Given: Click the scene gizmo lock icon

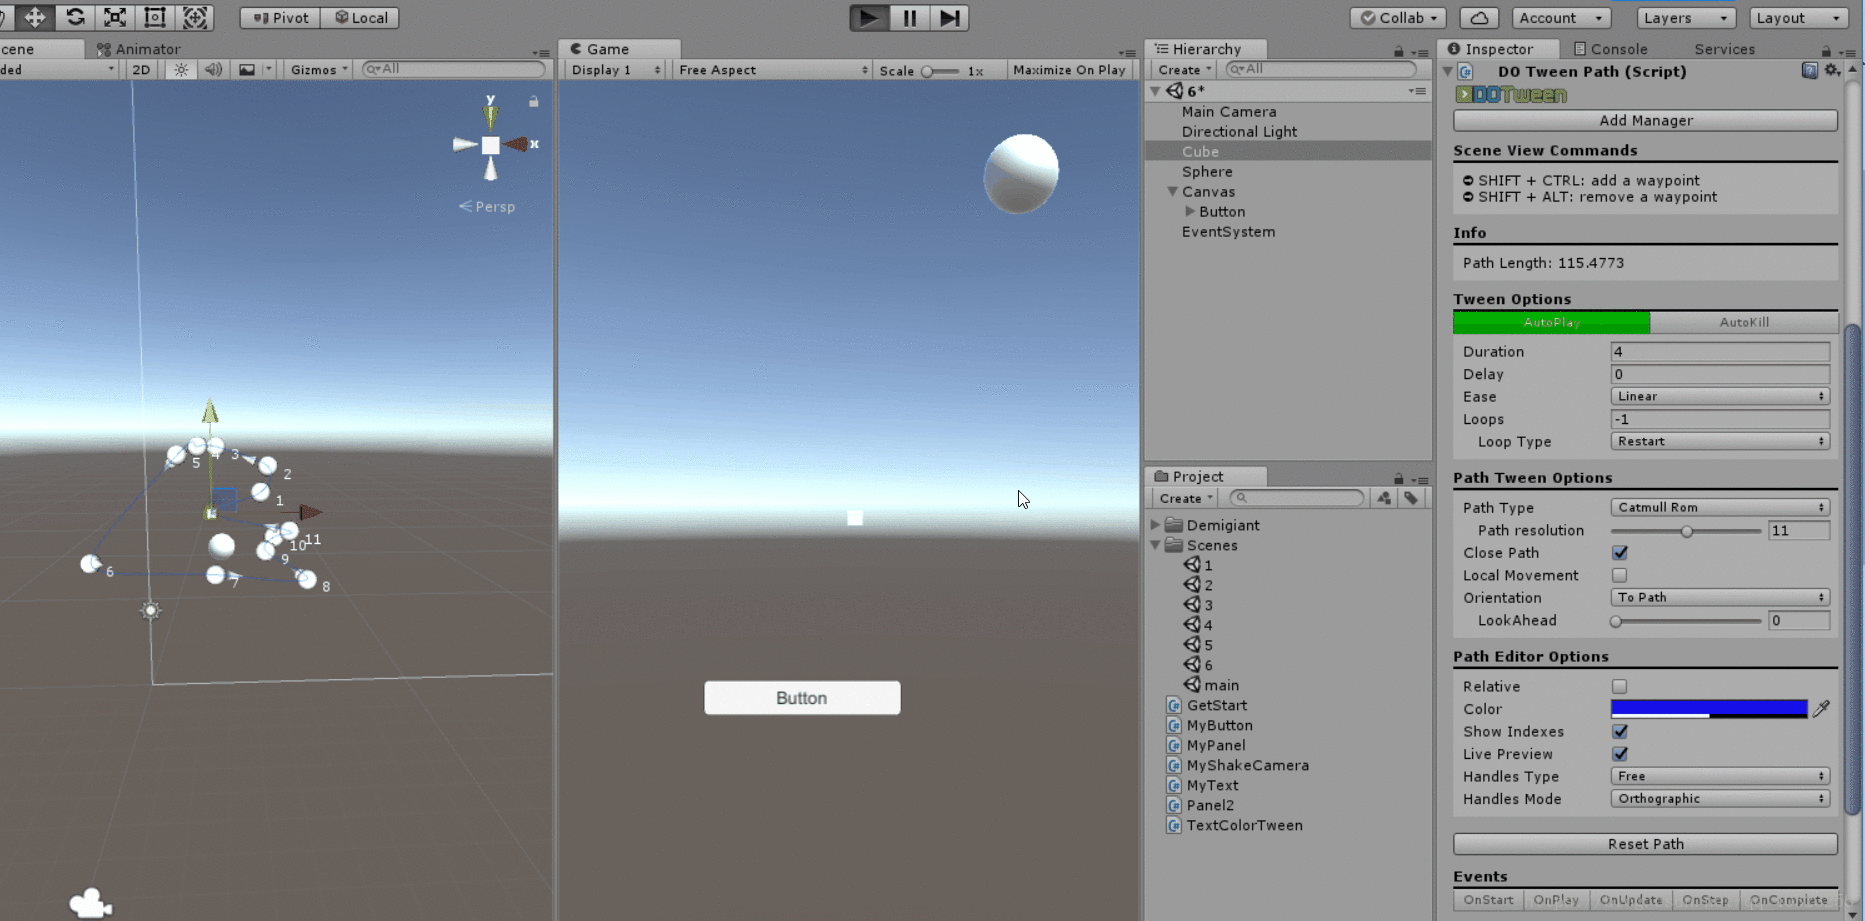Looking at the screenshot, I should click(x=534, y=101).
